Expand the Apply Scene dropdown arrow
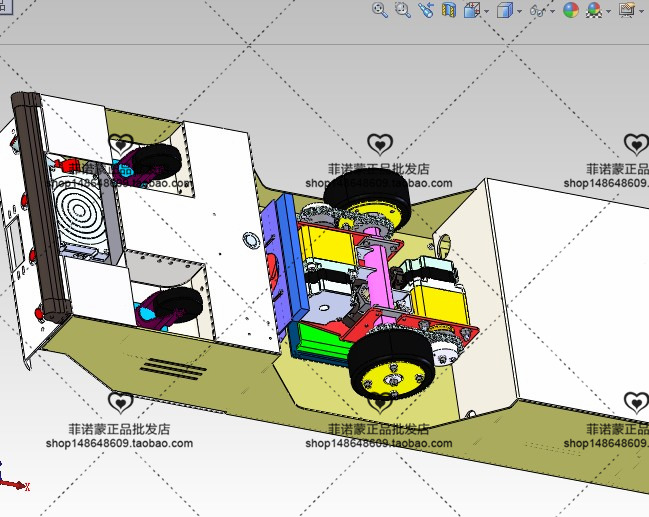The height and width of the screenshot is (517, 649). [x=608, y=11]
